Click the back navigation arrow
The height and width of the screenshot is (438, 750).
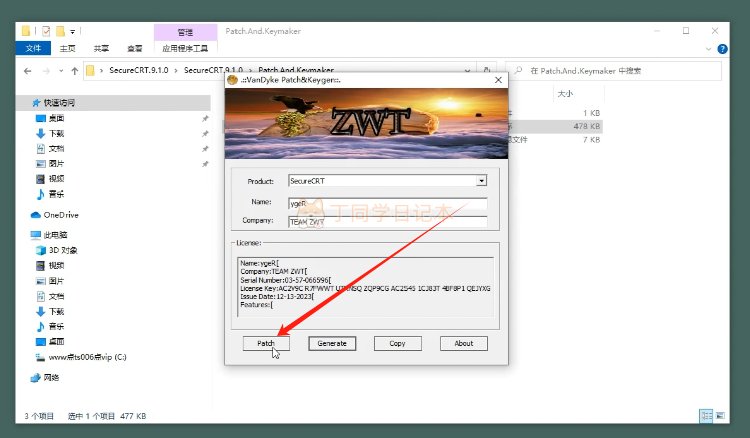(26, 71)
